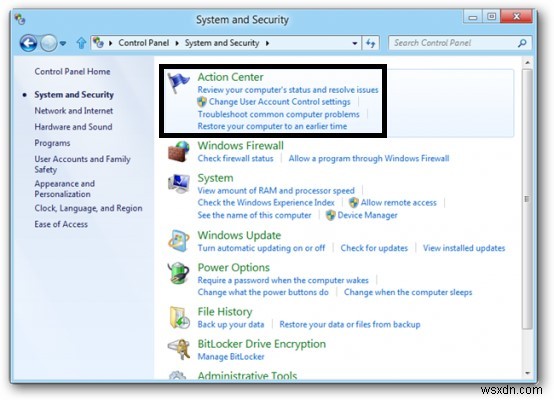Click Troubleshoot common computer problems
Image resolution: width=554 pixels, height=400 pixels.
(278, 114)
